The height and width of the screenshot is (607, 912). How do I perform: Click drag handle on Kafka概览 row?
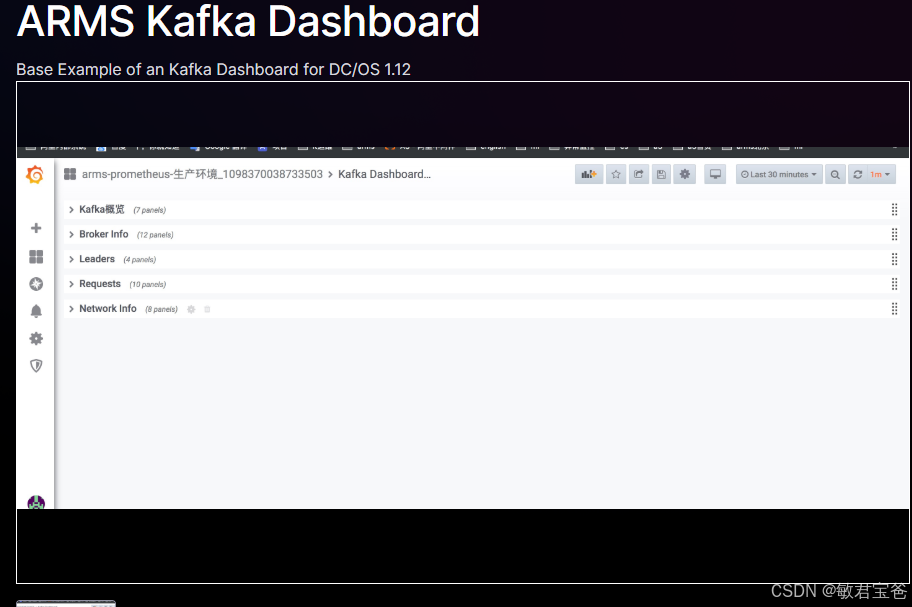[895, 209]
